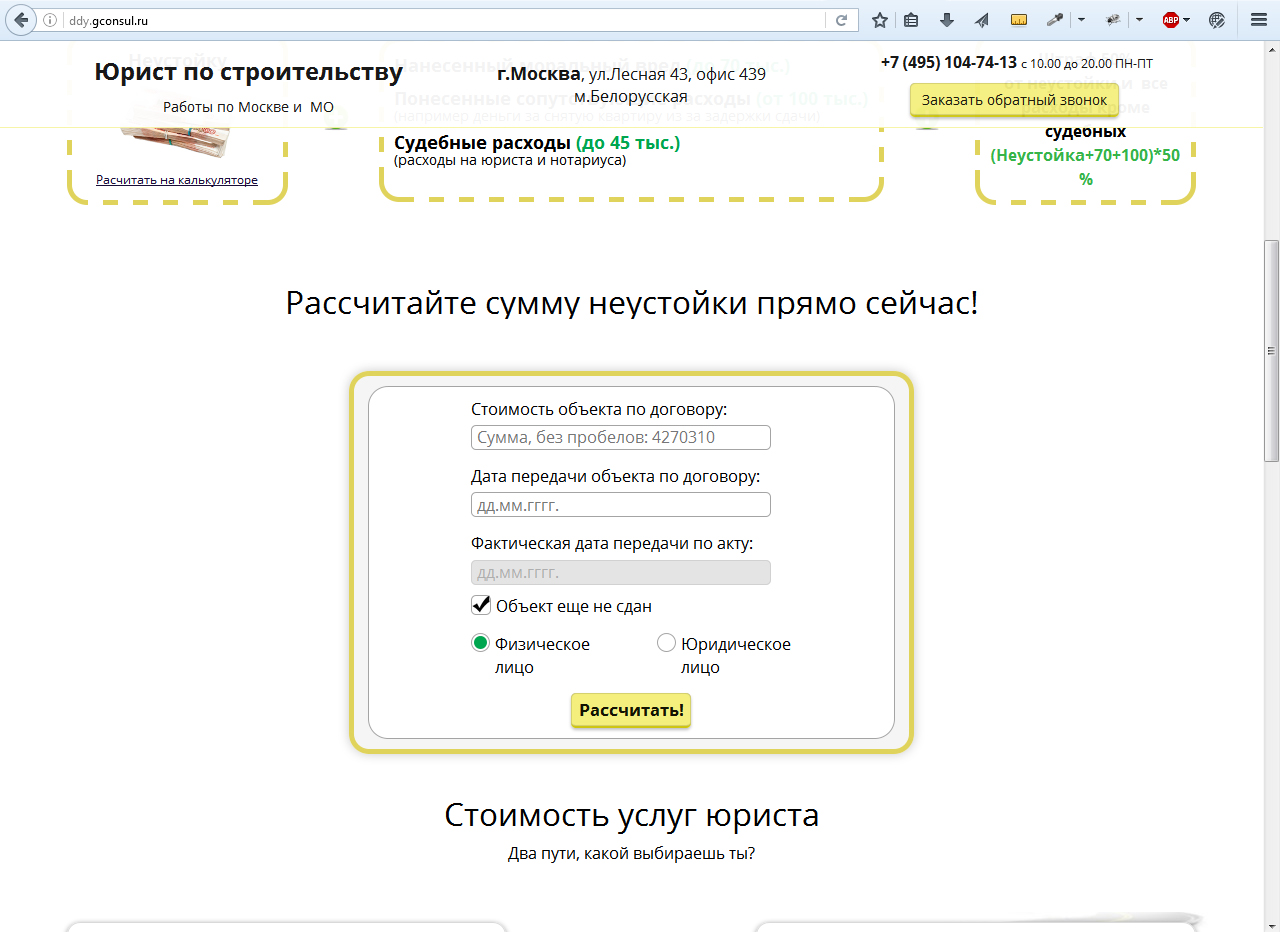The image size is (1280, 932).
Task: Expand the eyedropper dropdown arrow
Action: pos(1081,20)
